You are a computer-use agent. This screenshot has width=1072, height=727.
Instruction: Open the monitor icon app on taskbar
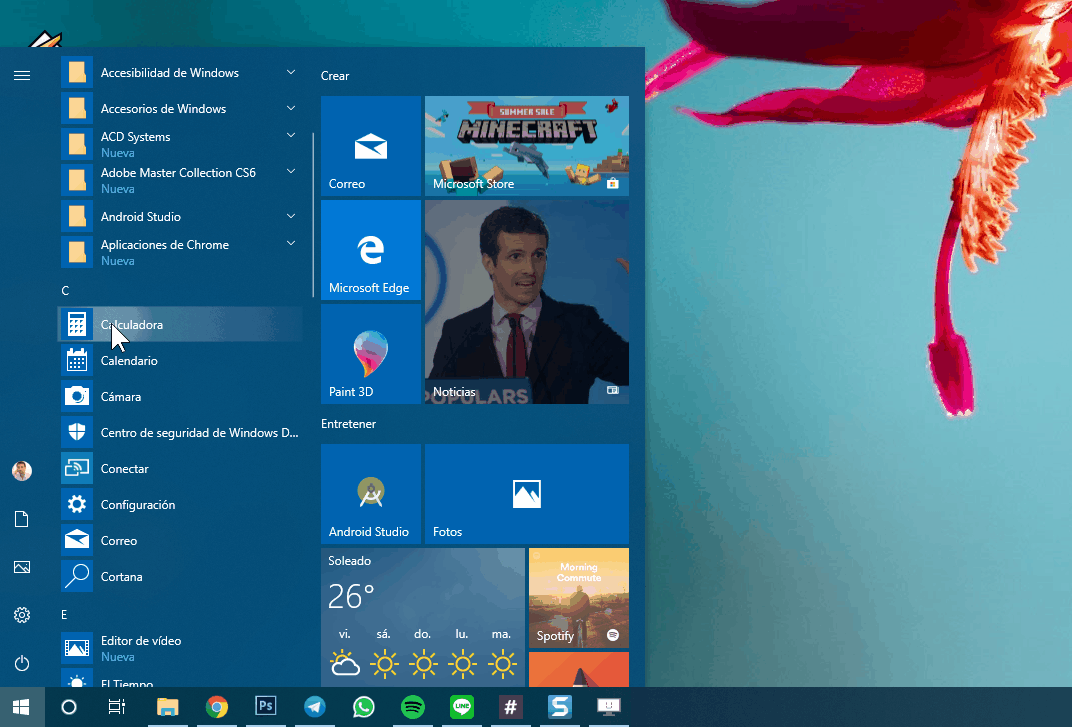point(608,706)
